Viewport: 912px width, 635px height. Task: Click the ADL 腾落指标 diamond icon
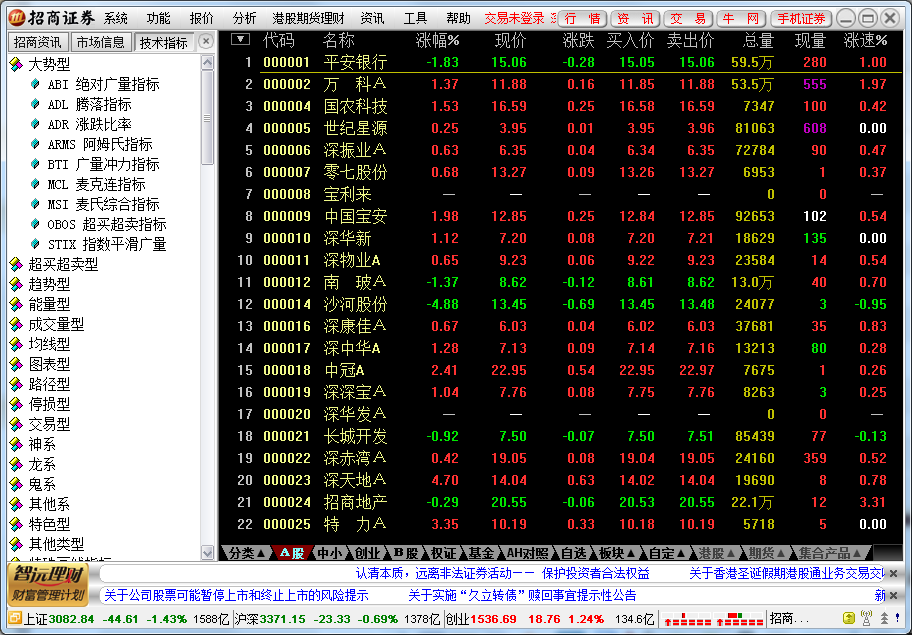[x=35, y=104]
